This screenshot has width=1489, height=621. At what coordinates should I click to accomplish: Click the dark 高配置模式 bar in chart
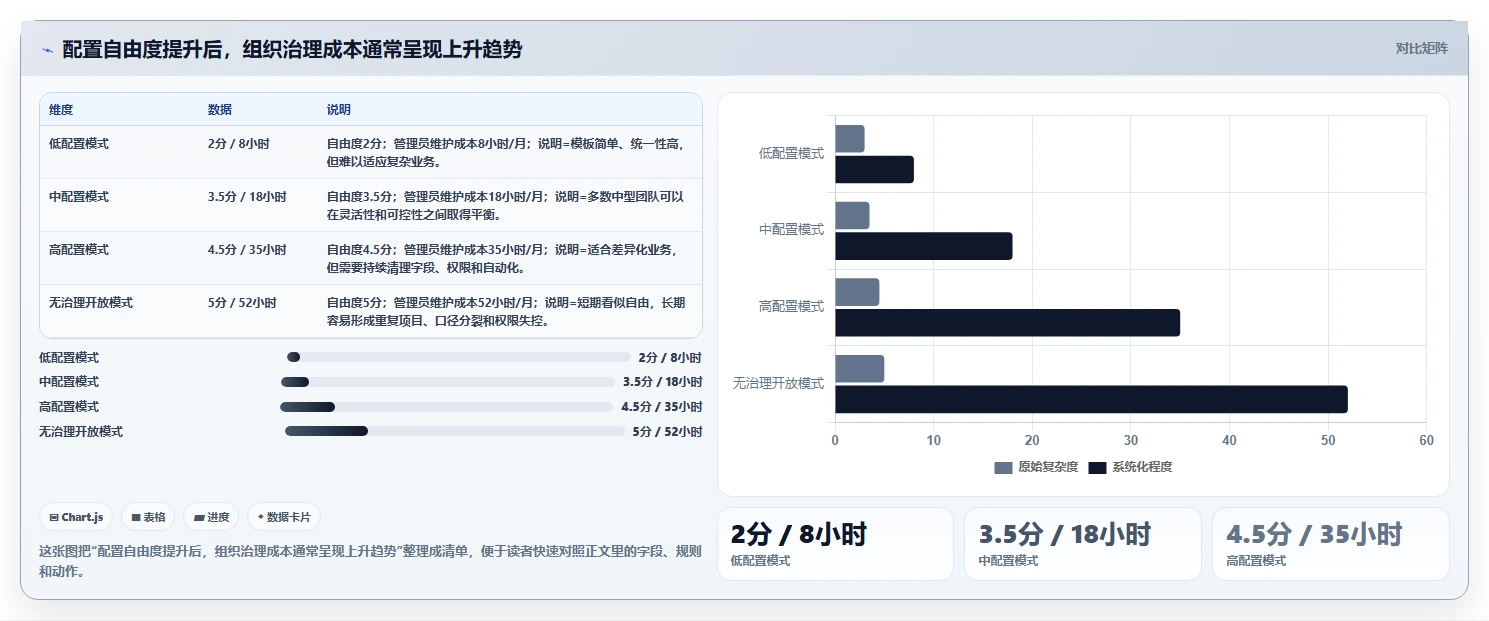1007,323
